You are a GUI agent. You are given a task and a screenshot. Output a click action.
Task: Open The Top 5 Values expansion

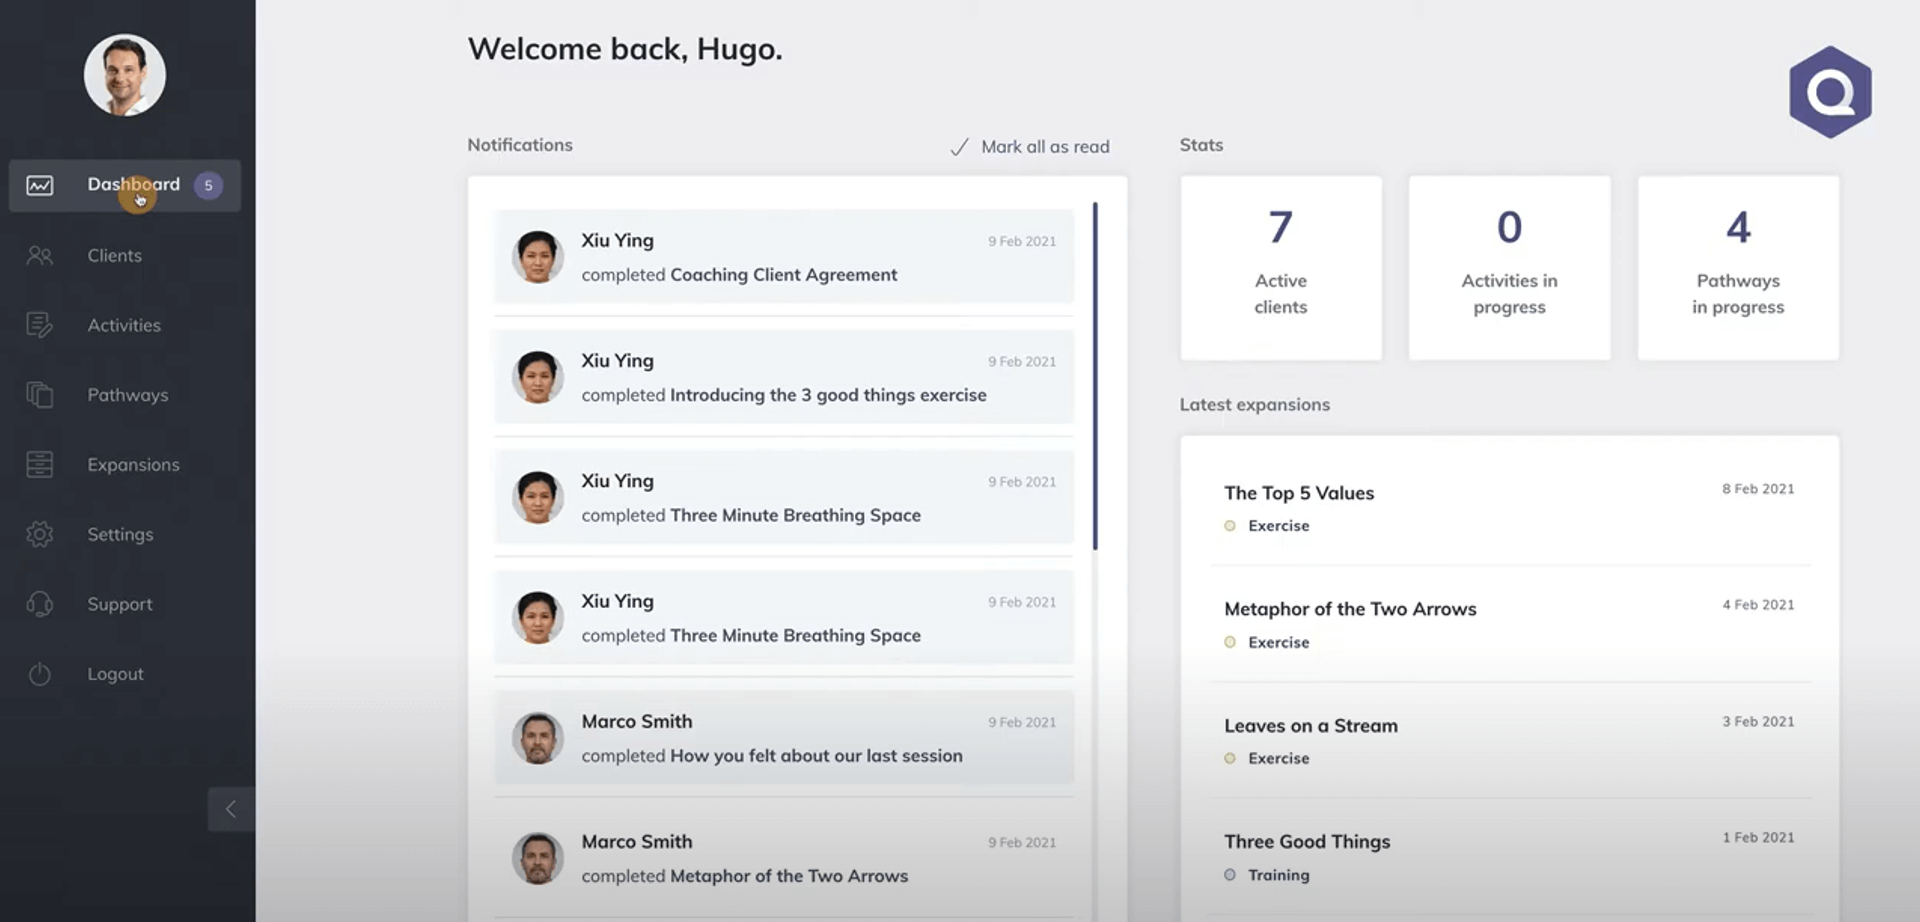[x=1509, y=508]
